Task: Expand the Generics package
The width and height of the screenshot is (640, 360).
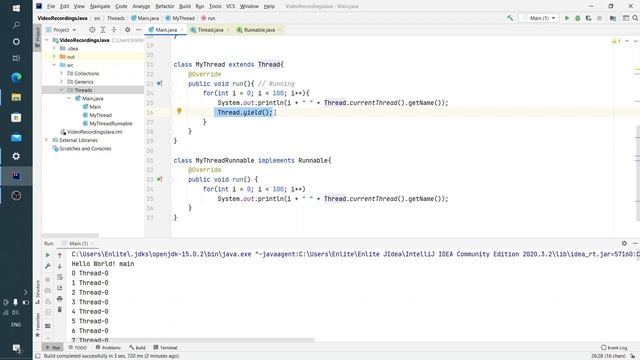Action: pyautogui.click(x=62, y=82)
